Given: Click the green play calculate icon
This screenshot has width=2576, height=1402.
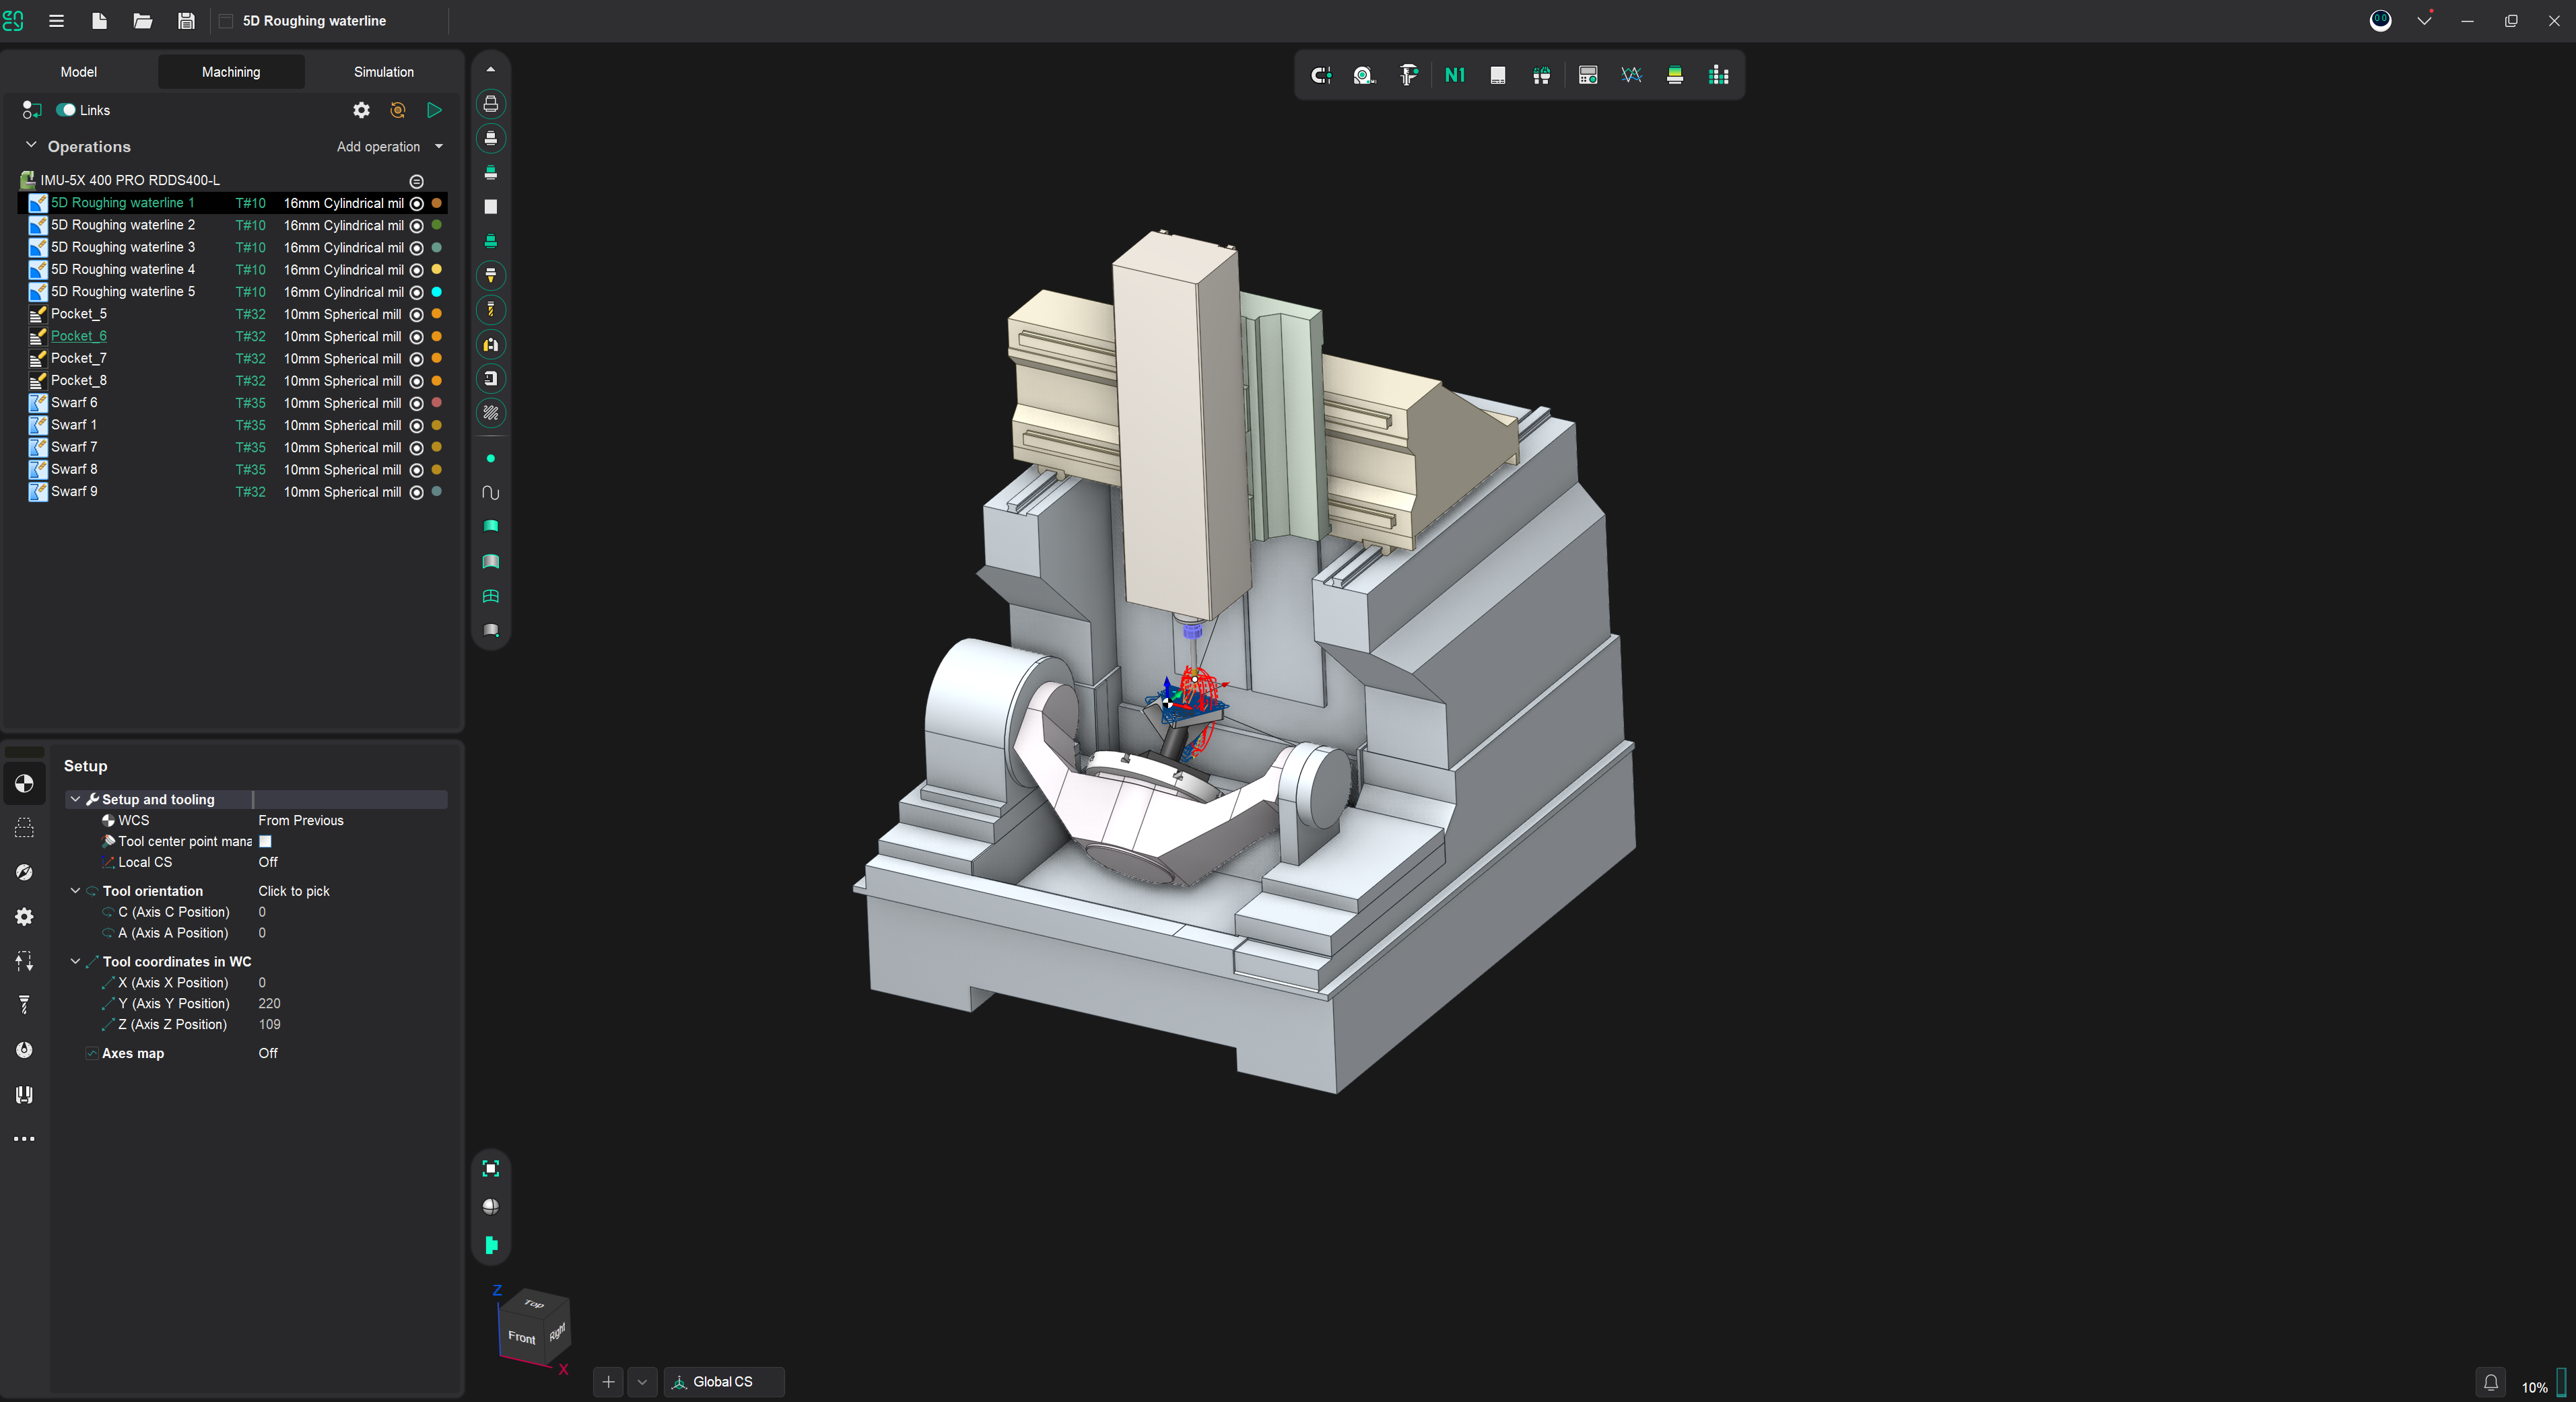Looking at the screenshot, I should [x=434, y=110].
